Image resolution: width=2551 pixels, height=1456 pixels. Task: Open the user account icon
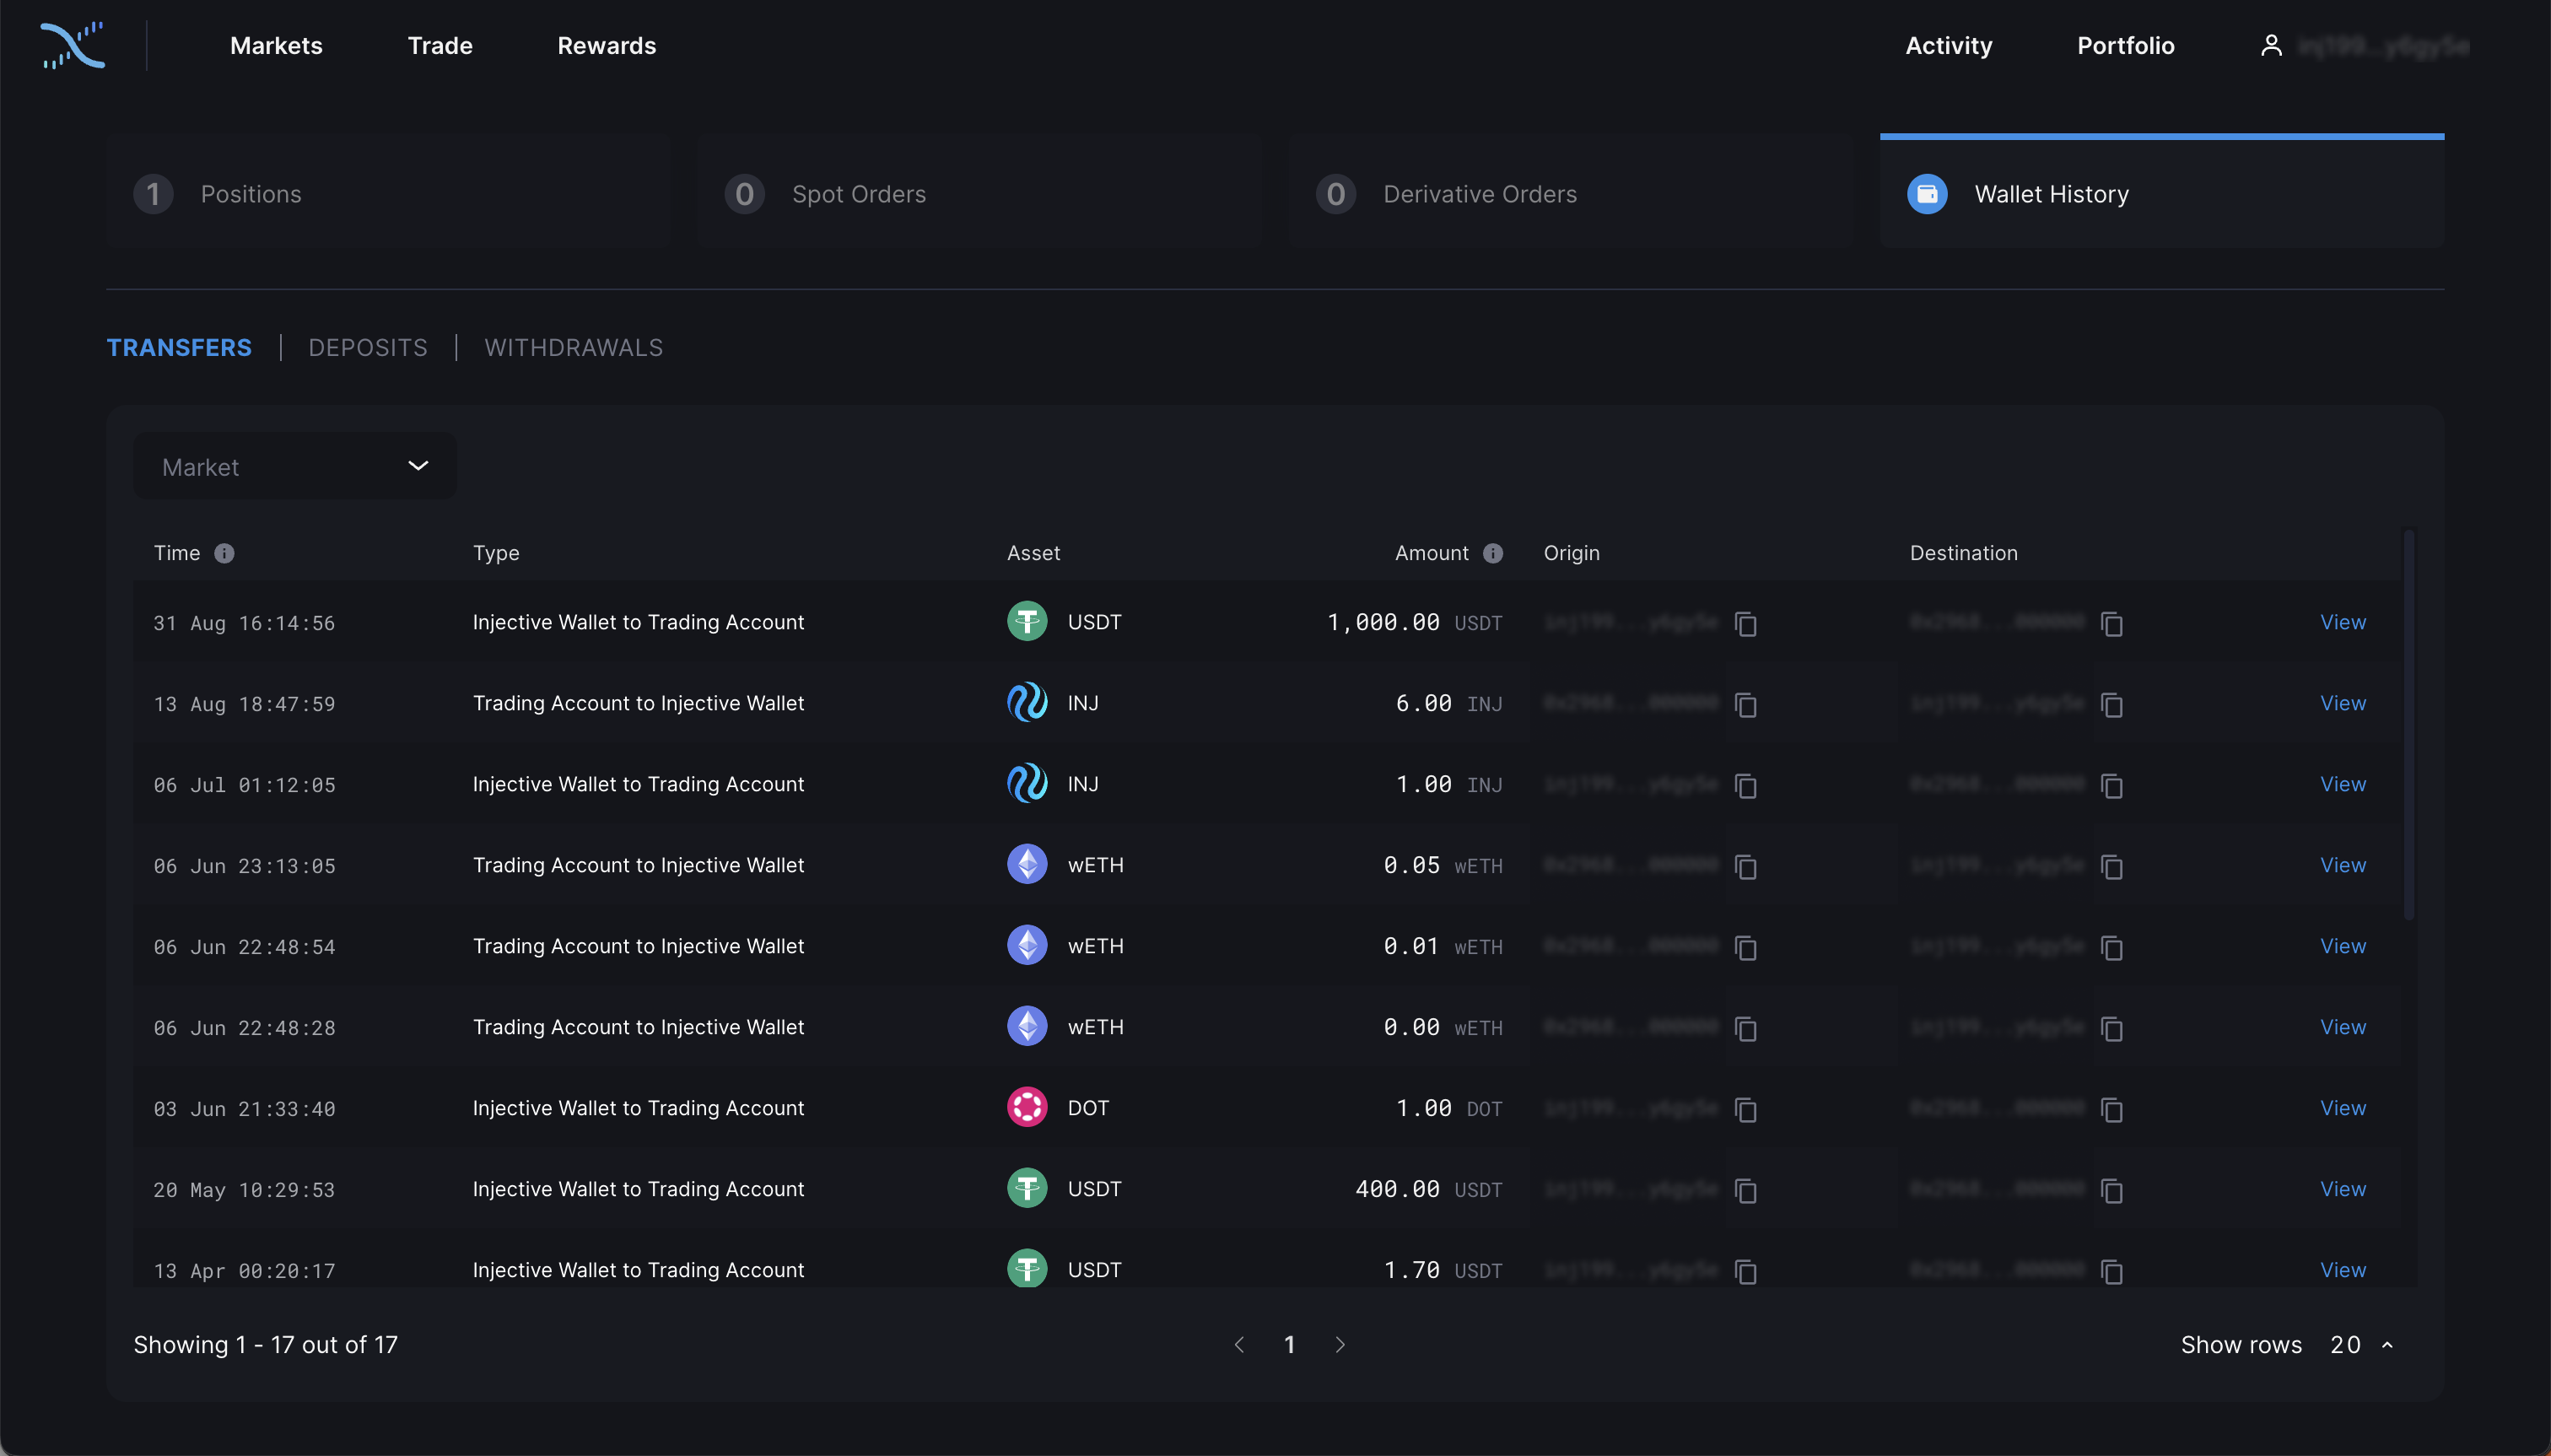2271,45
